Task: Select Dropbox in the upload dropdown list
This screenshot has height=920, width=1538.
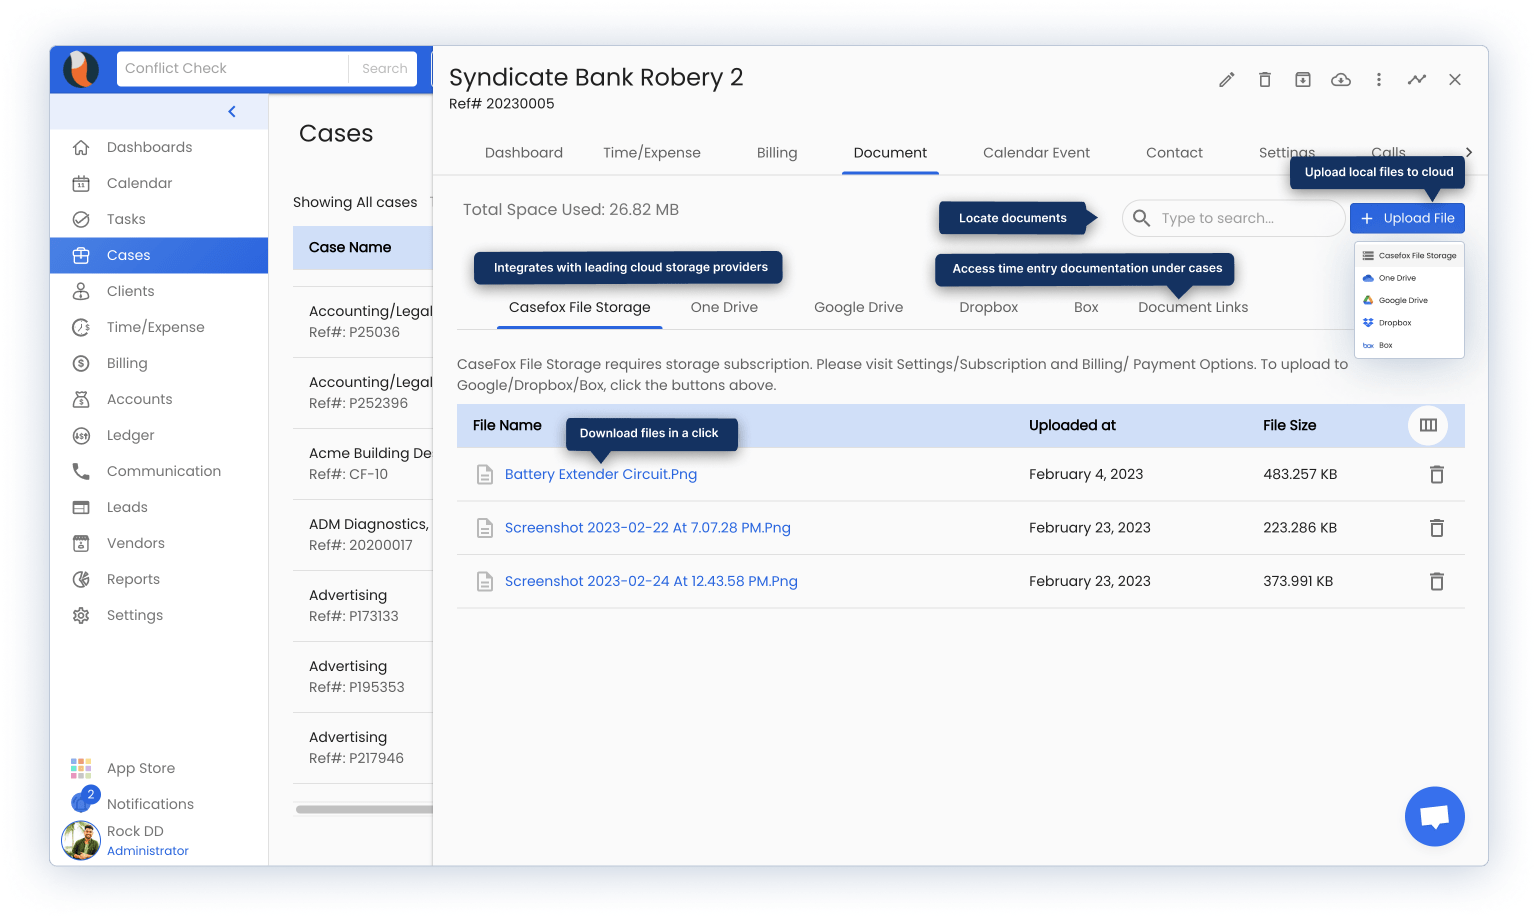Action: [x=1394, y=323]
